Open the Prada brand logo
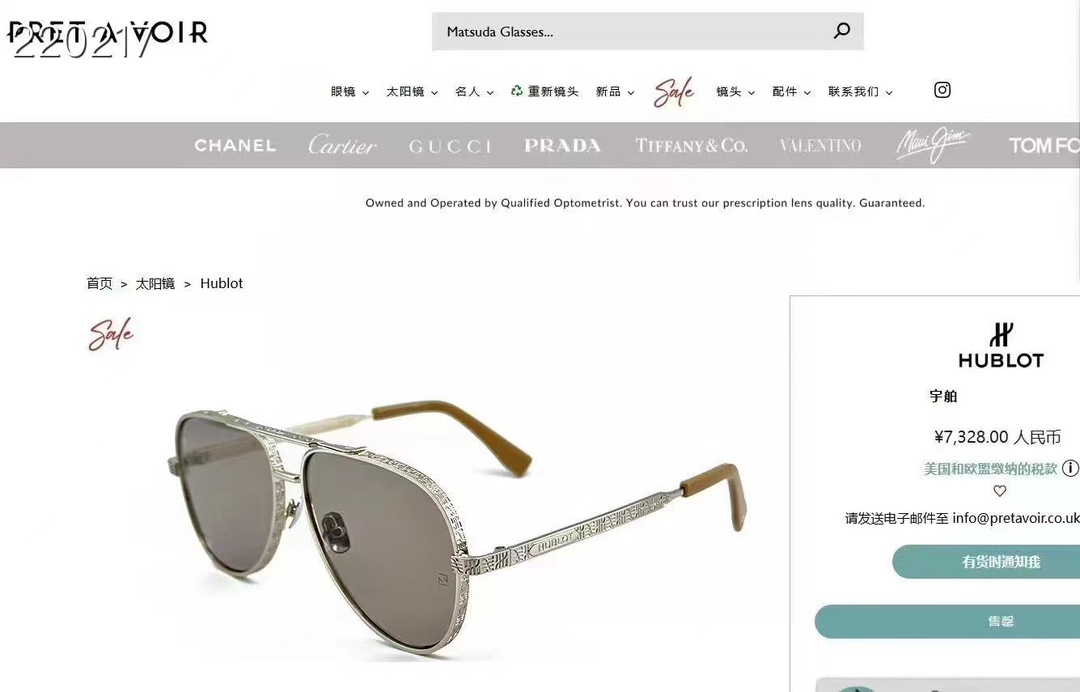1080x692 pixels. (563, 145)
